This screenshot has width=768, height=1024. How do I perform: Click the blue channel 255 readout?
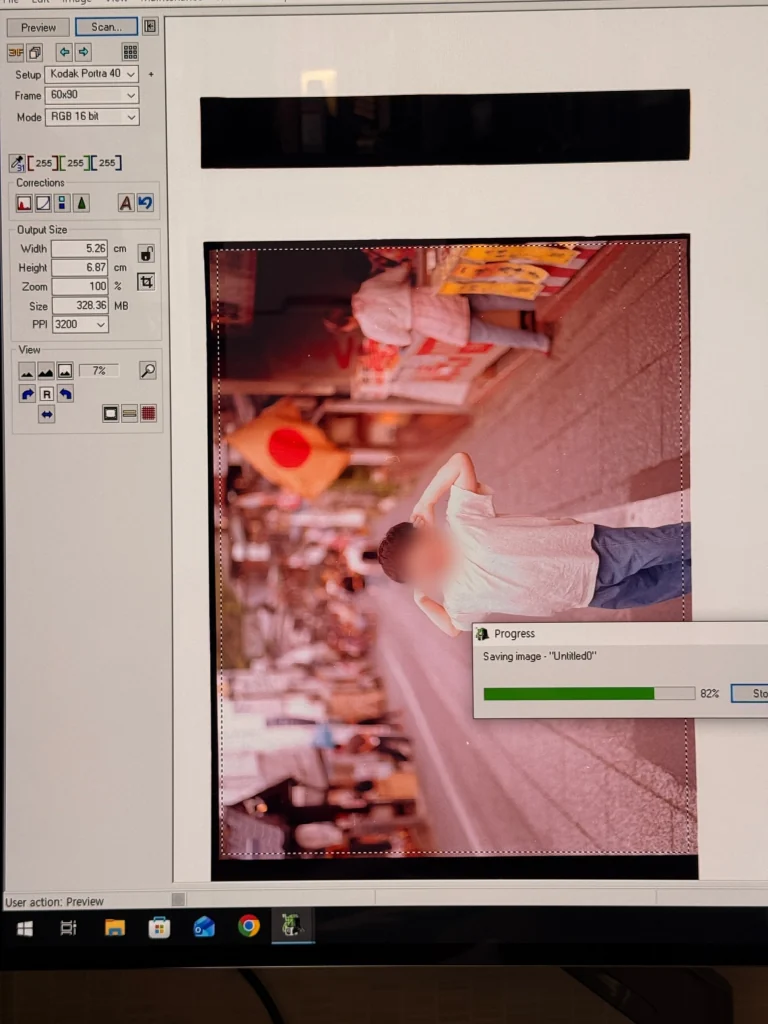(106, 163)
